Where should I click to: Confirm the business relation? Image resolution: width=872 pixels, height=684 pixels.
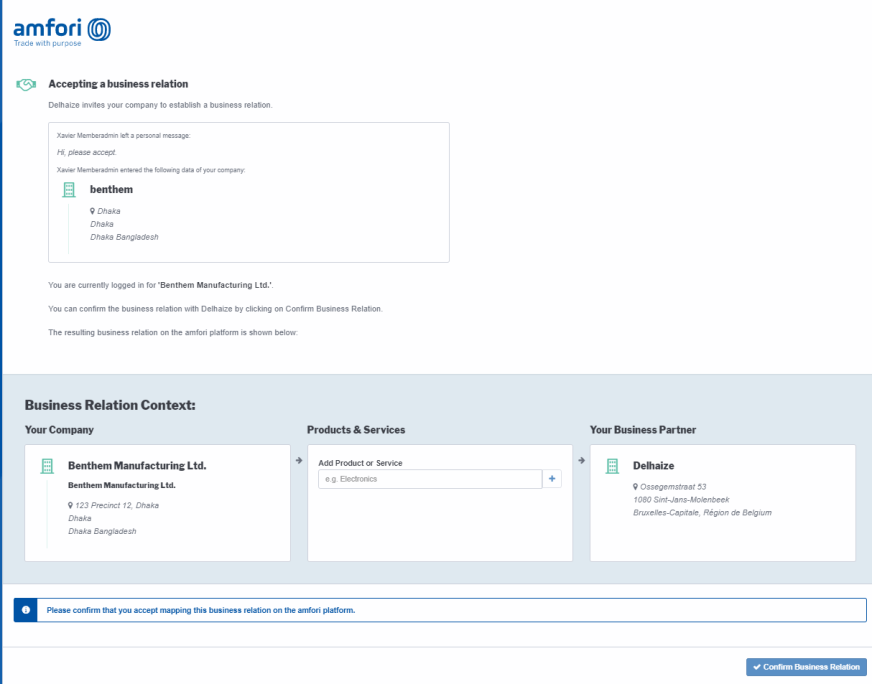[806, 667]
